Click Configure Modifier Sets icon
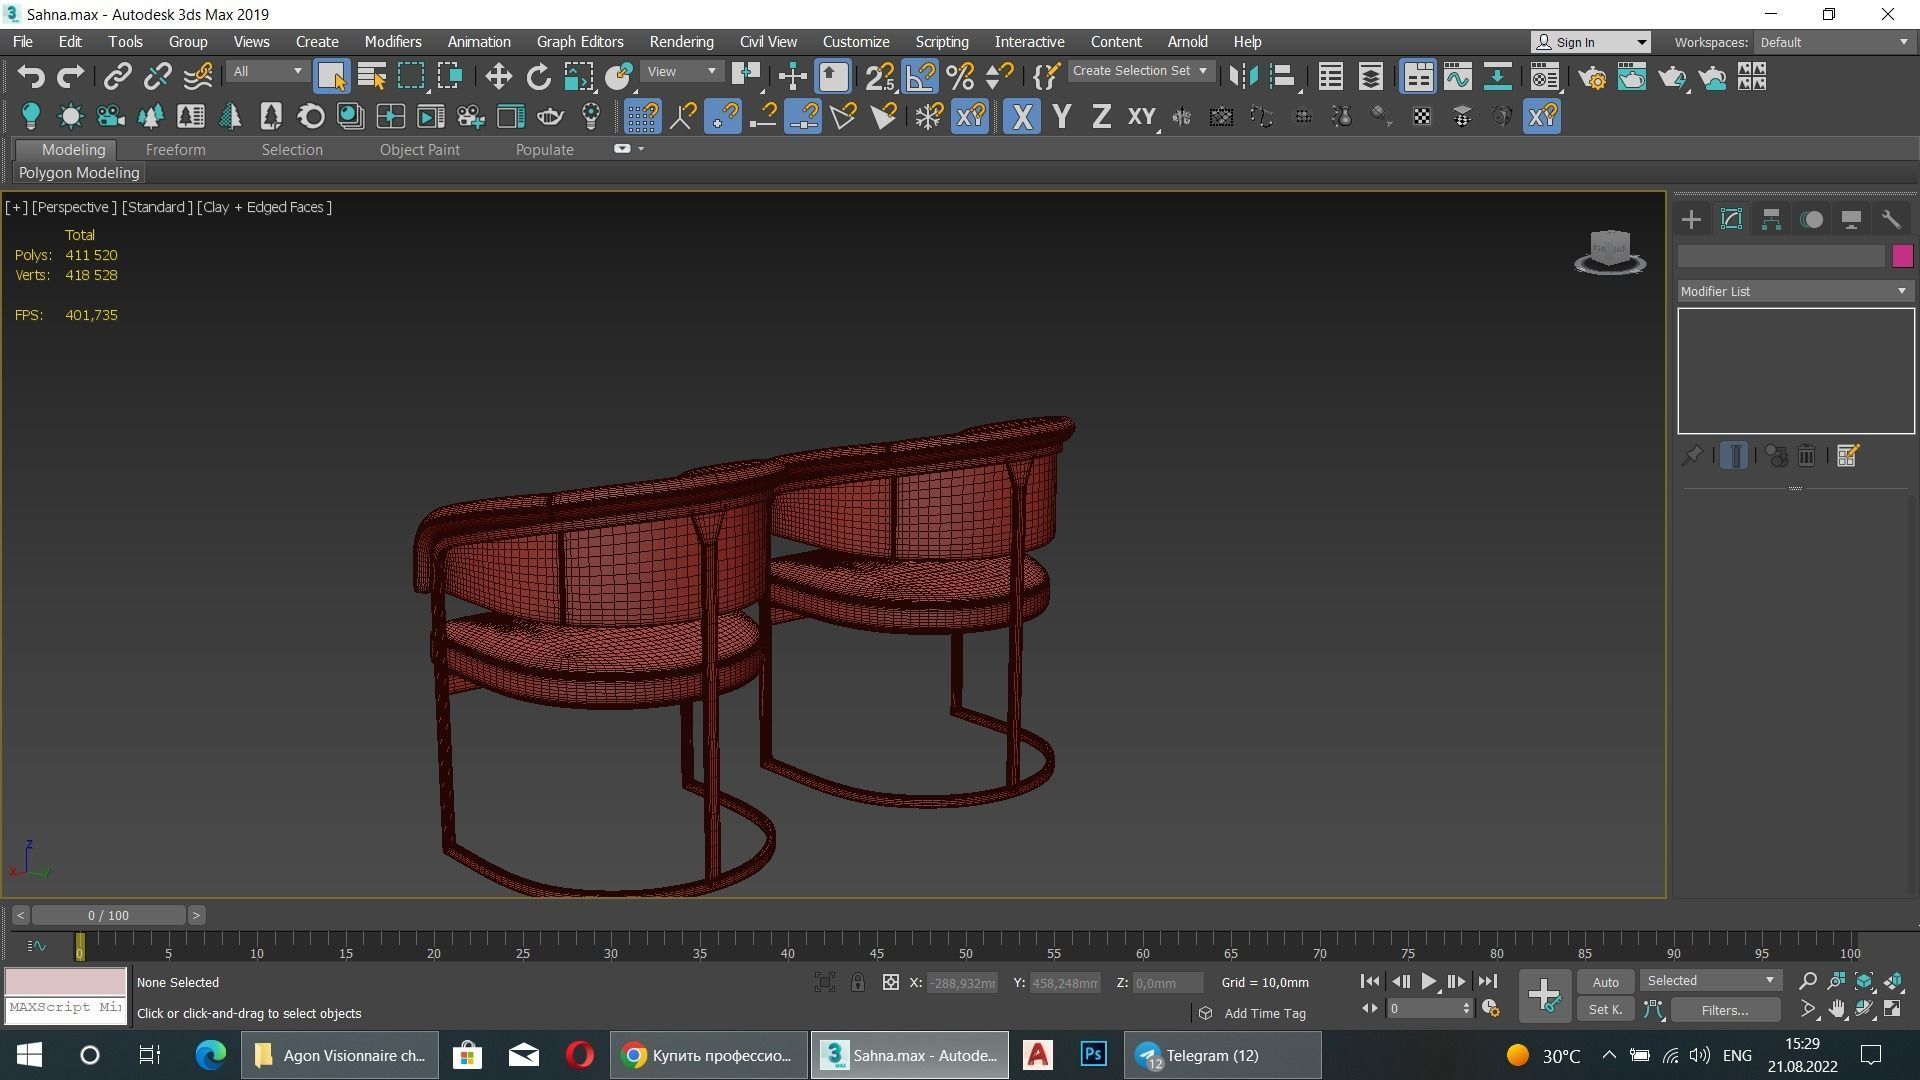Screen dimensions: 1920x1080 (x=1847, y=456)
